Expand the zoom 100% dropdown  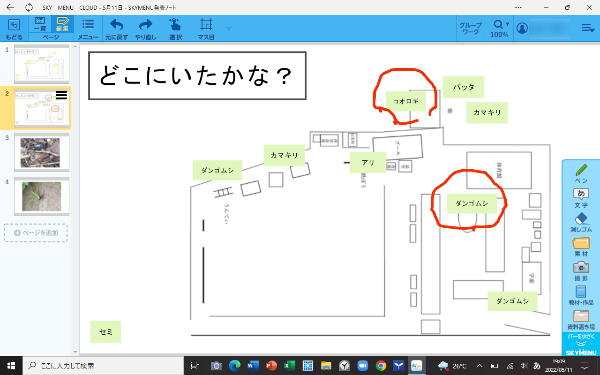[499, 29]
